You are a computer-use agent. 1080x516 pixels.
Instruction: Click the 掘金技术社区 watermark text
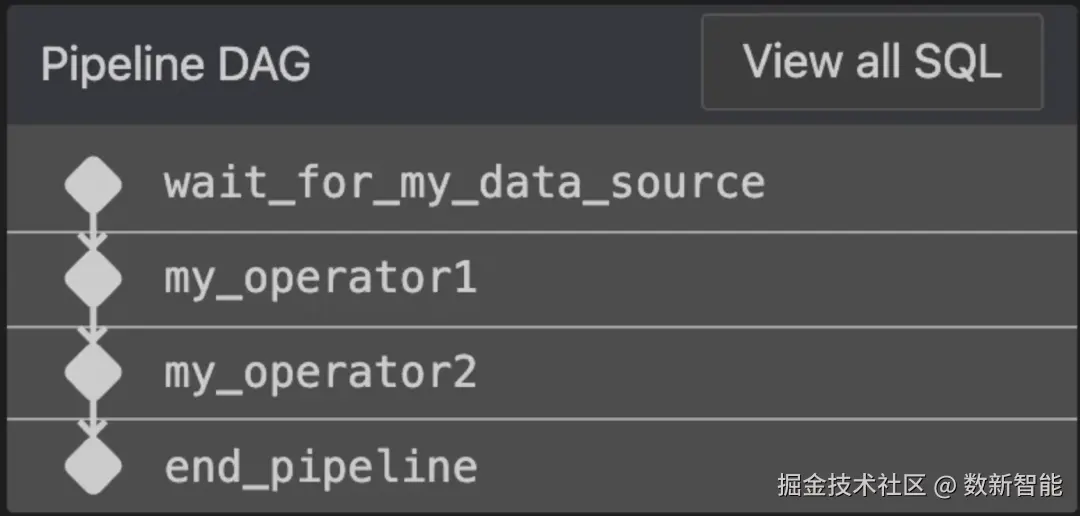[x=851, y=486]
